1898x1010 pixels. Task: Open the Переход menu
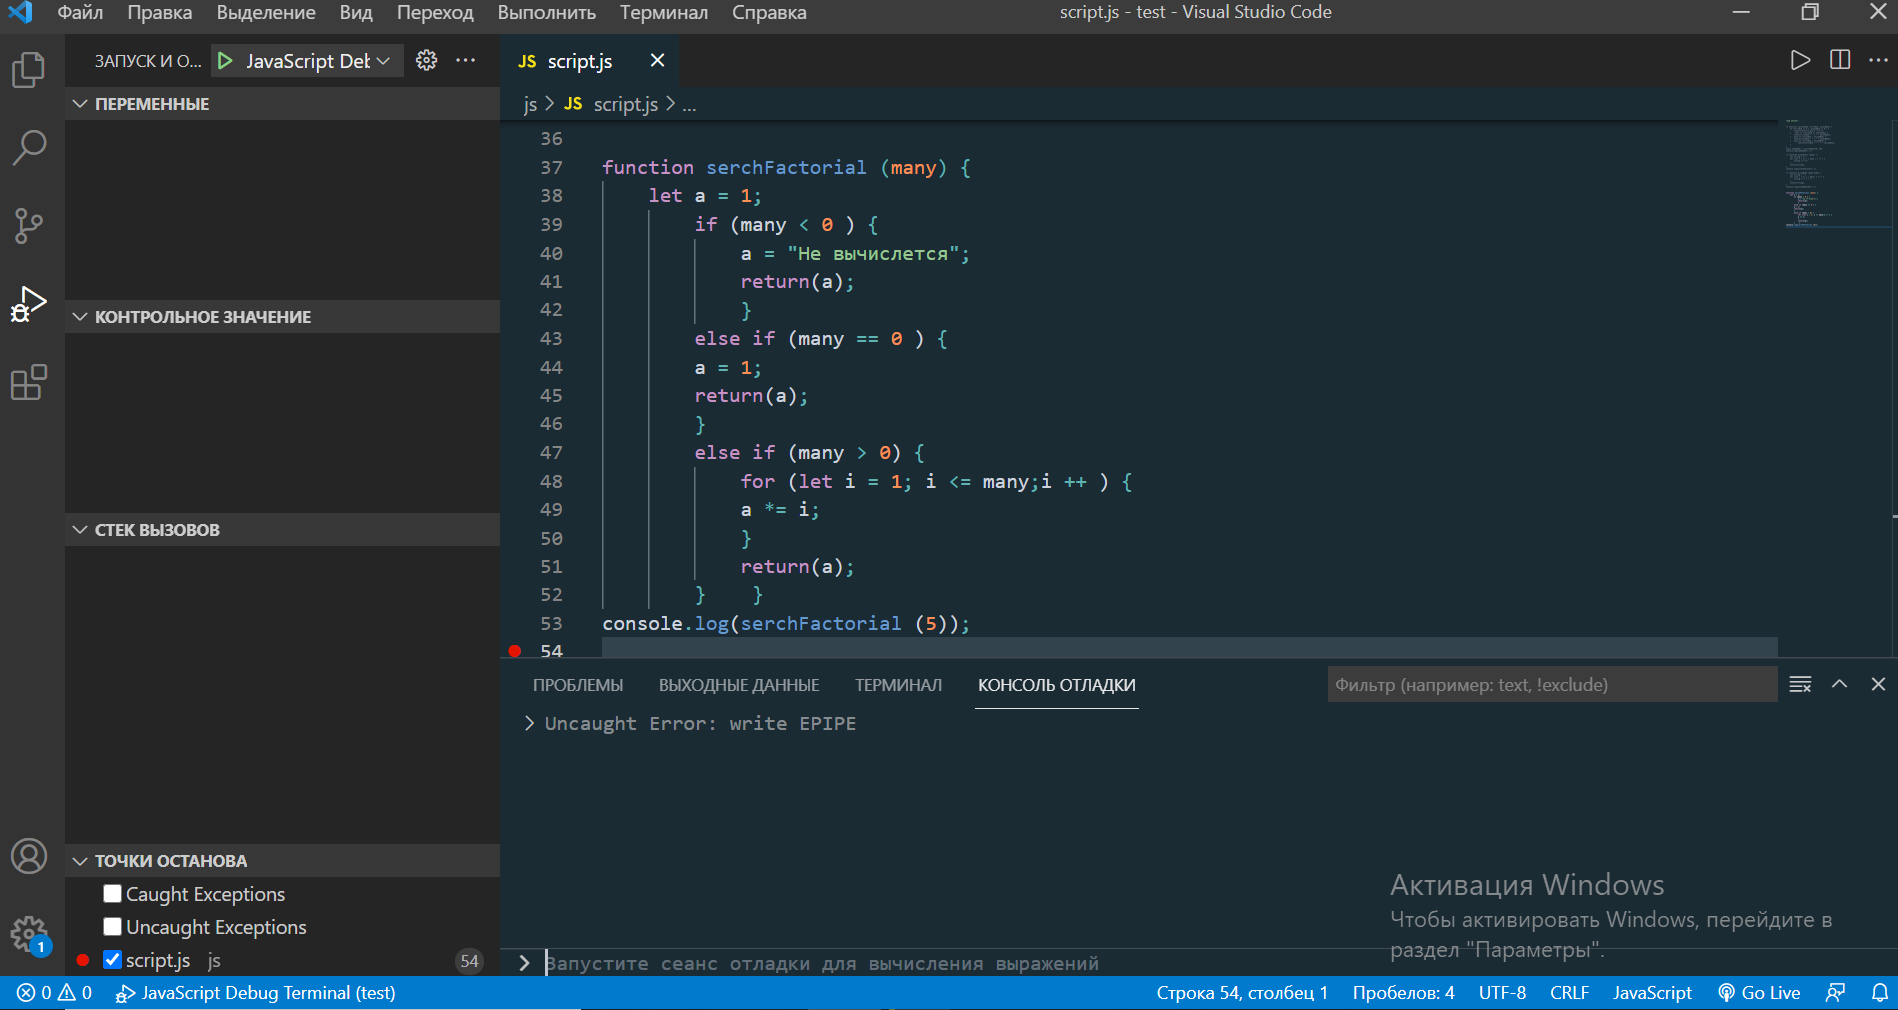pyautogui.click(x=435, y=13)
